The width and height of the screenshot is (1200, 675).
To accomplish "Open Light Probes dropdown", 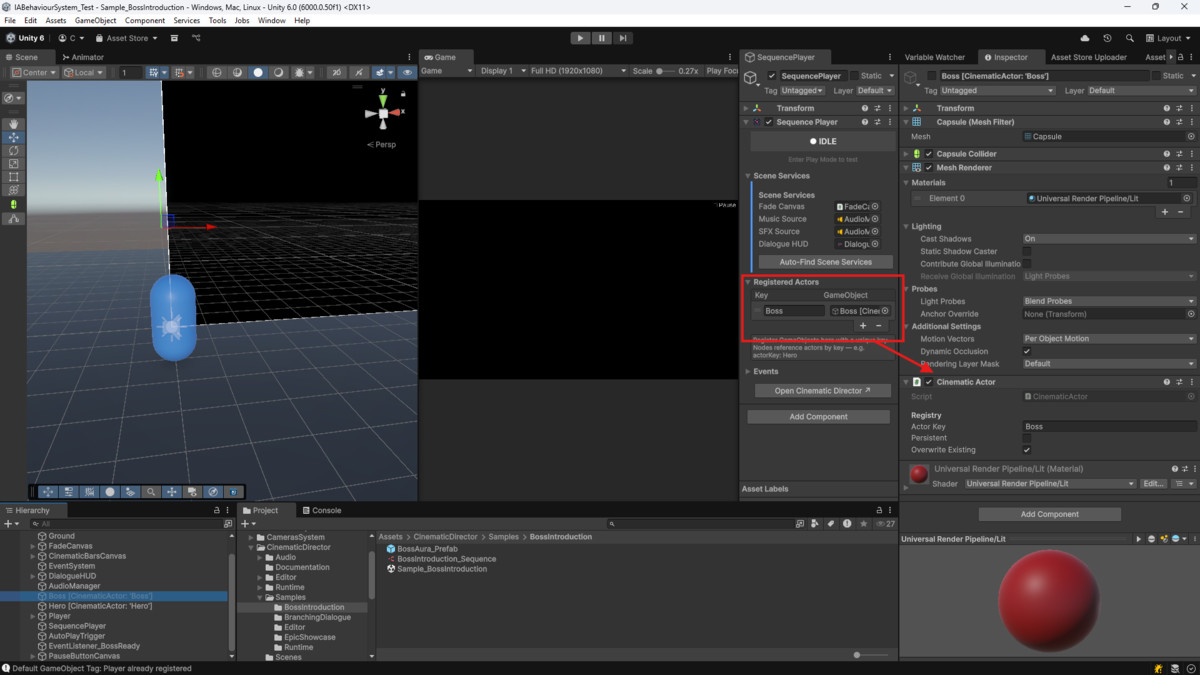I will tap(1108, 301).
